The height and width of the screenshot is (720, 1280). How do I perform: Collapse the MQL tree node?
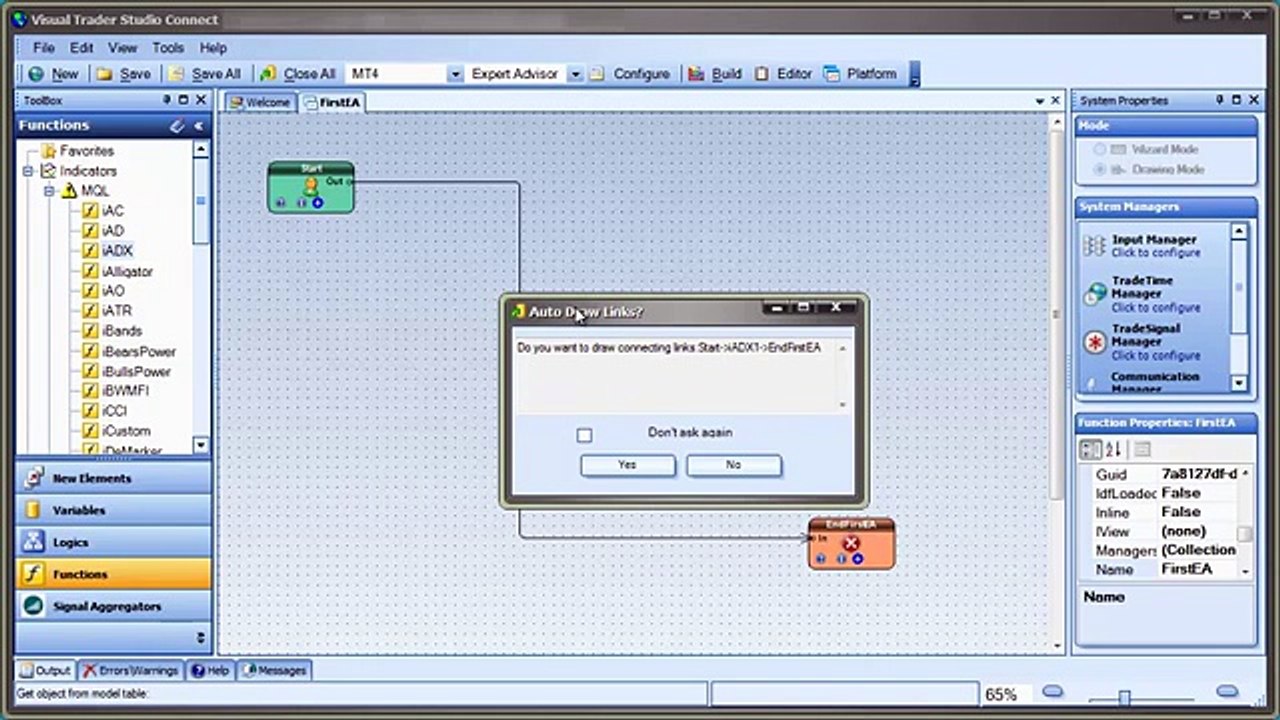[48, 191]
